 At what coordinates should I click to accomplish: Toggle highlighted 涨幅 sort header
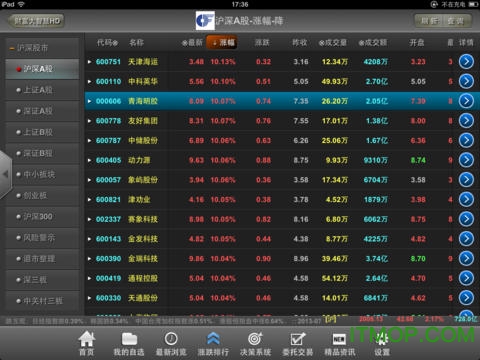(222, 42)
